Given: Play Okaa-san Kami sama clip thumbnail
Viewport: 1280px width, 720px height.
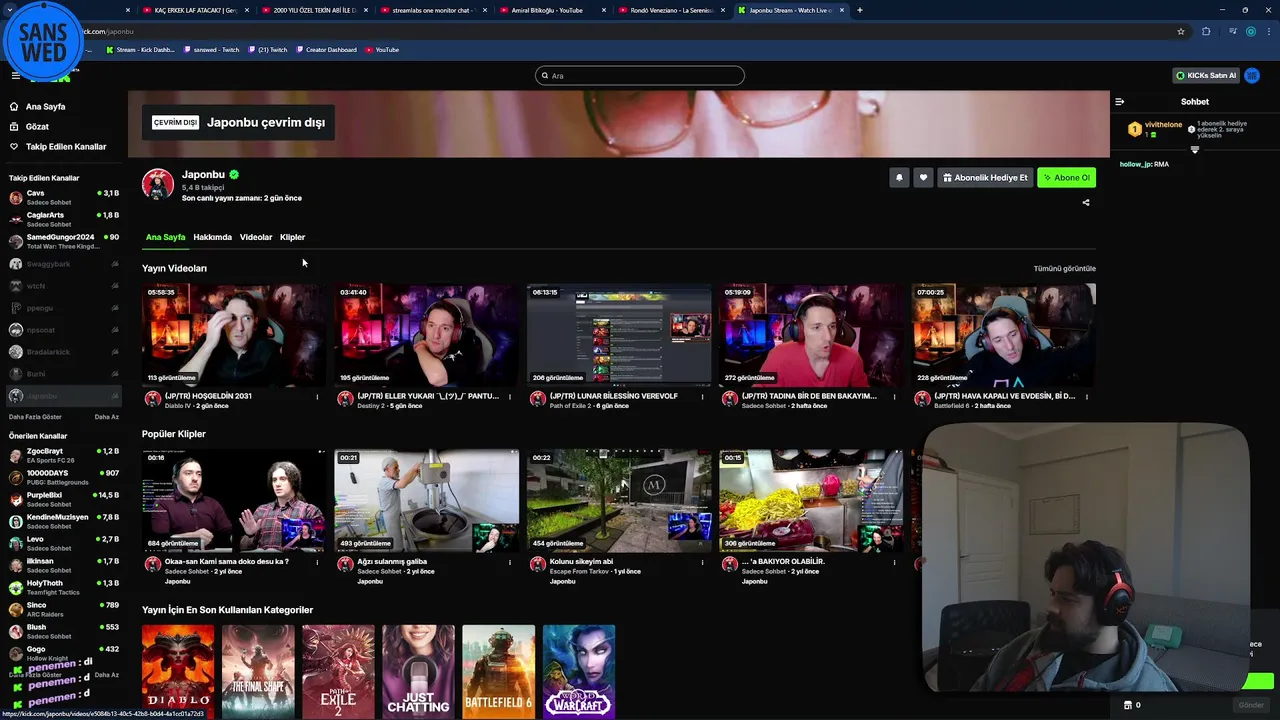Looking at the screenshot, I should [x=234, y=501].
